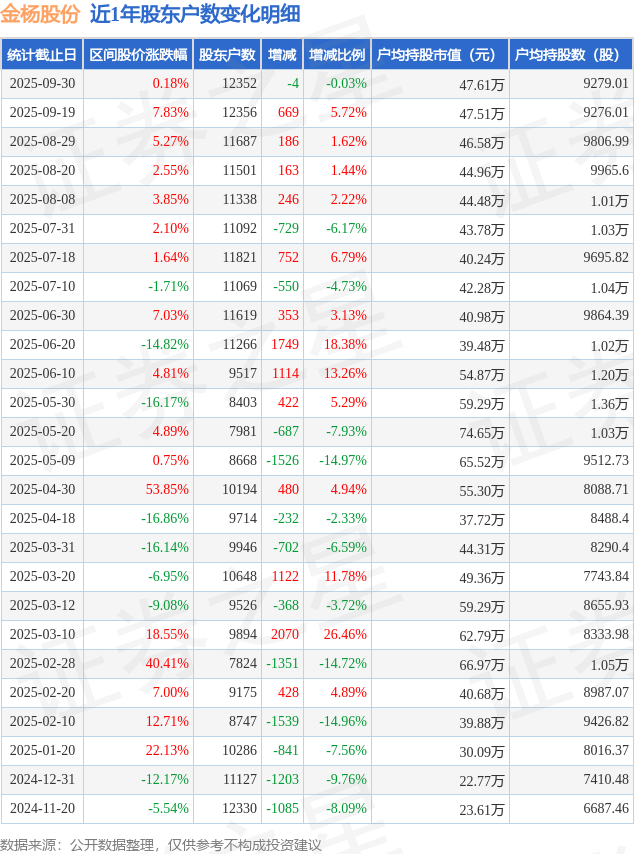Image resolution: width=634 pixels, height=854 pixels.
Task: Select the 股东户数 column header
Action: click(227, 55)
